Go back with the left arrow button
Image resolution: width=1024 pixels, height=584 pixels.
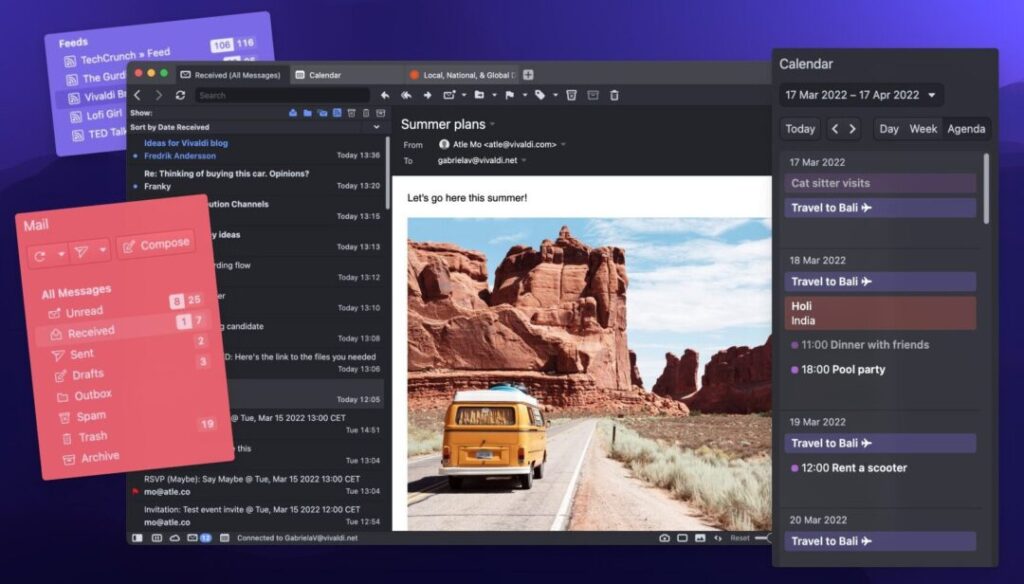(138, 95)
